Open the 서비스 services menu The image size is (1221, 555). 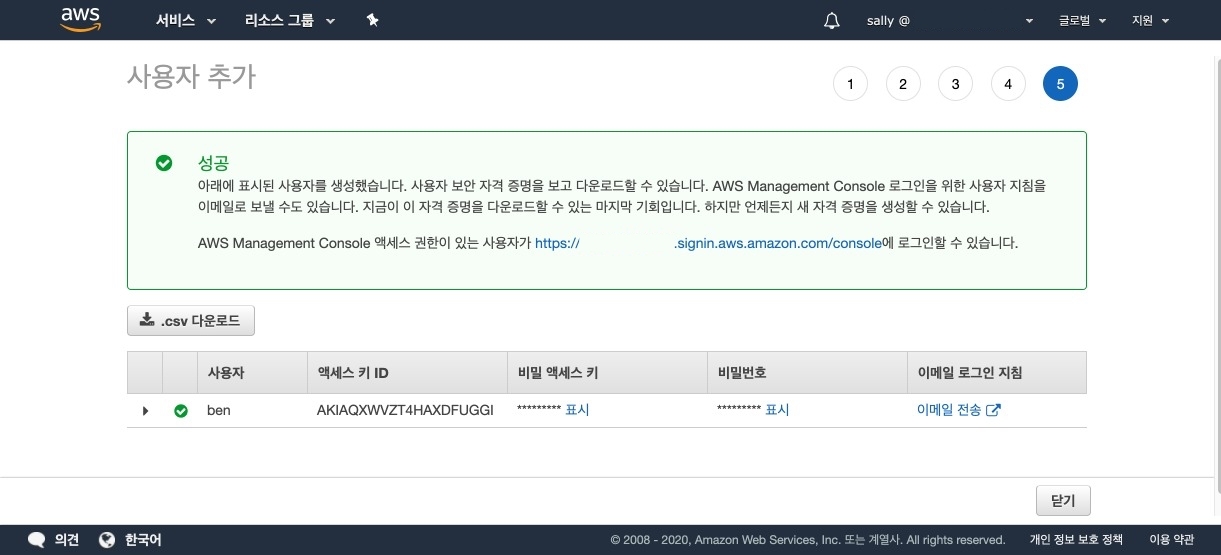tap(185, 20)
